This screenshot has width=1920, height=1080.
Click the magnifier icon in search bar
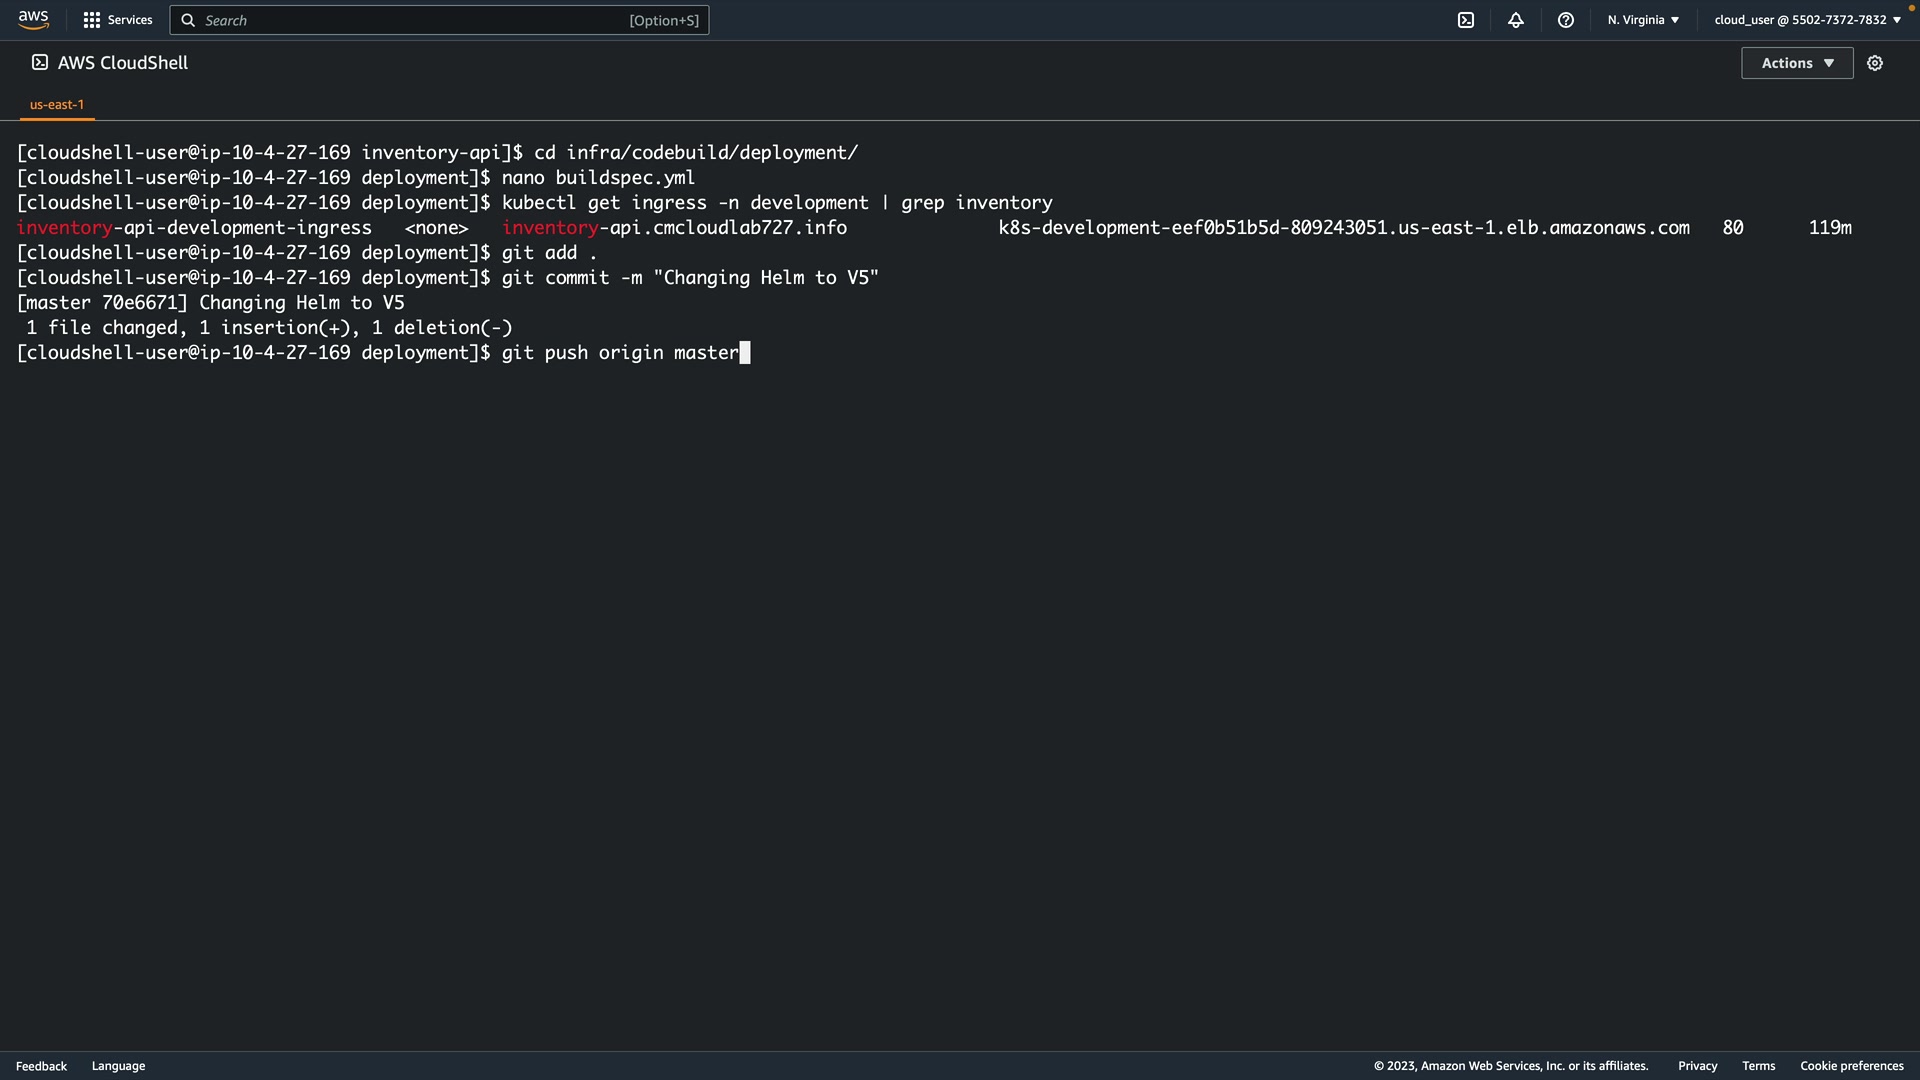tap(188, 20)
